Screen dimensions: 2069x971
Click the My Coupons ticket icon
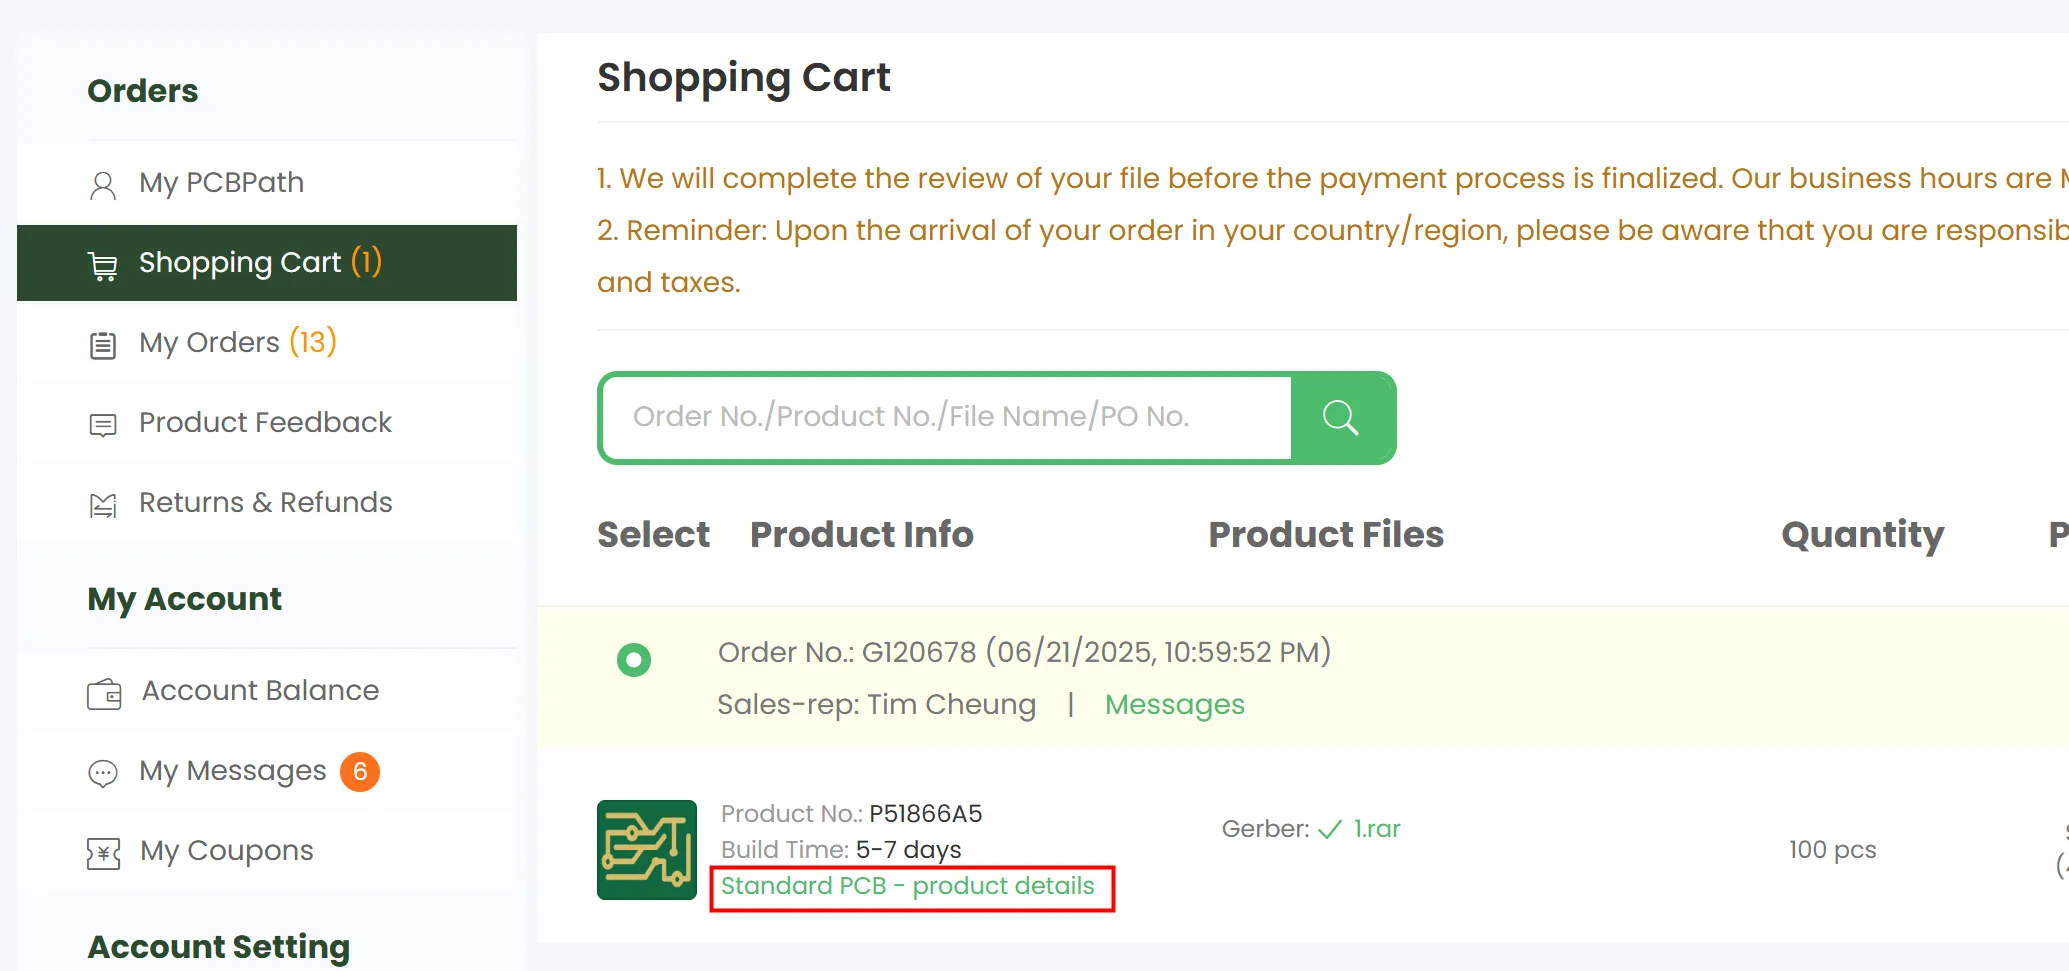(103, 853)
